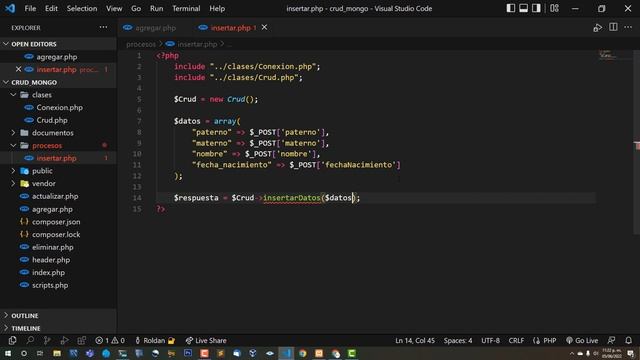Click Ln 14, Col 45 cursor position
The image size is (640, 360).
(x=415, y=340)
